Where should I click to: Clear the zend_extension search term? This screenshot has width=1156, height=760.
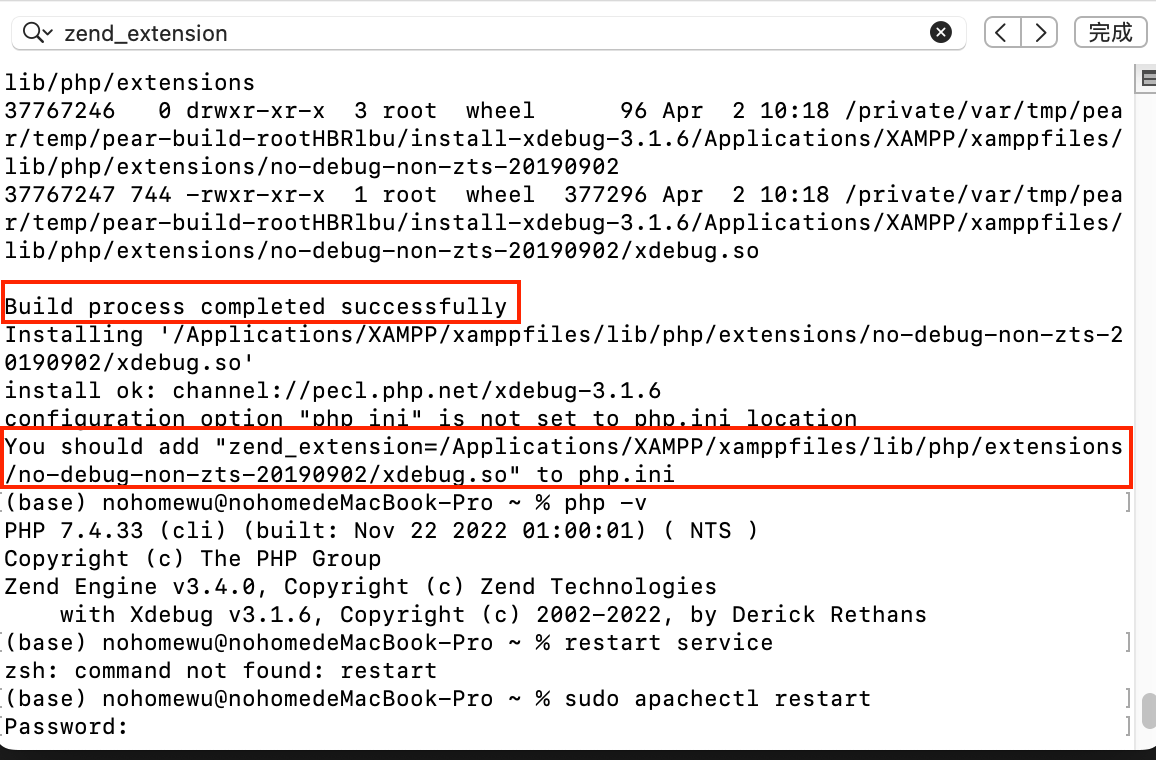pyautogui.click(x=940, y=32)
